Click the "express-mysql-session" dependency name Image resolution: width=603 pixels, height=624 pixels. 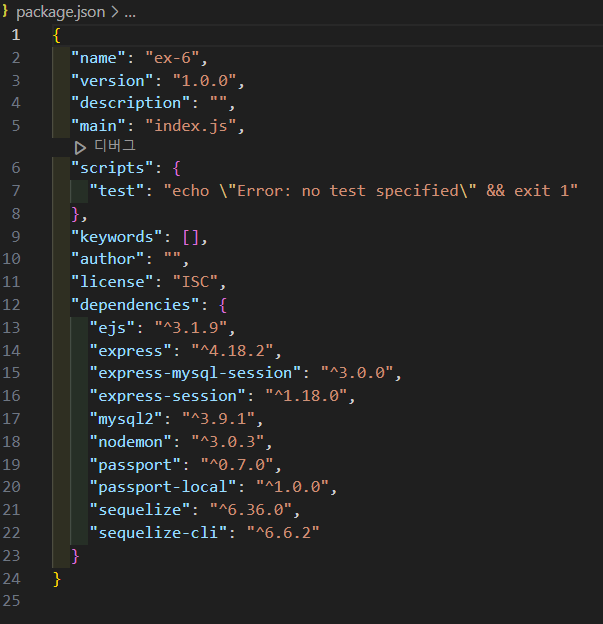pyautogui.click(x=195, y=373)
